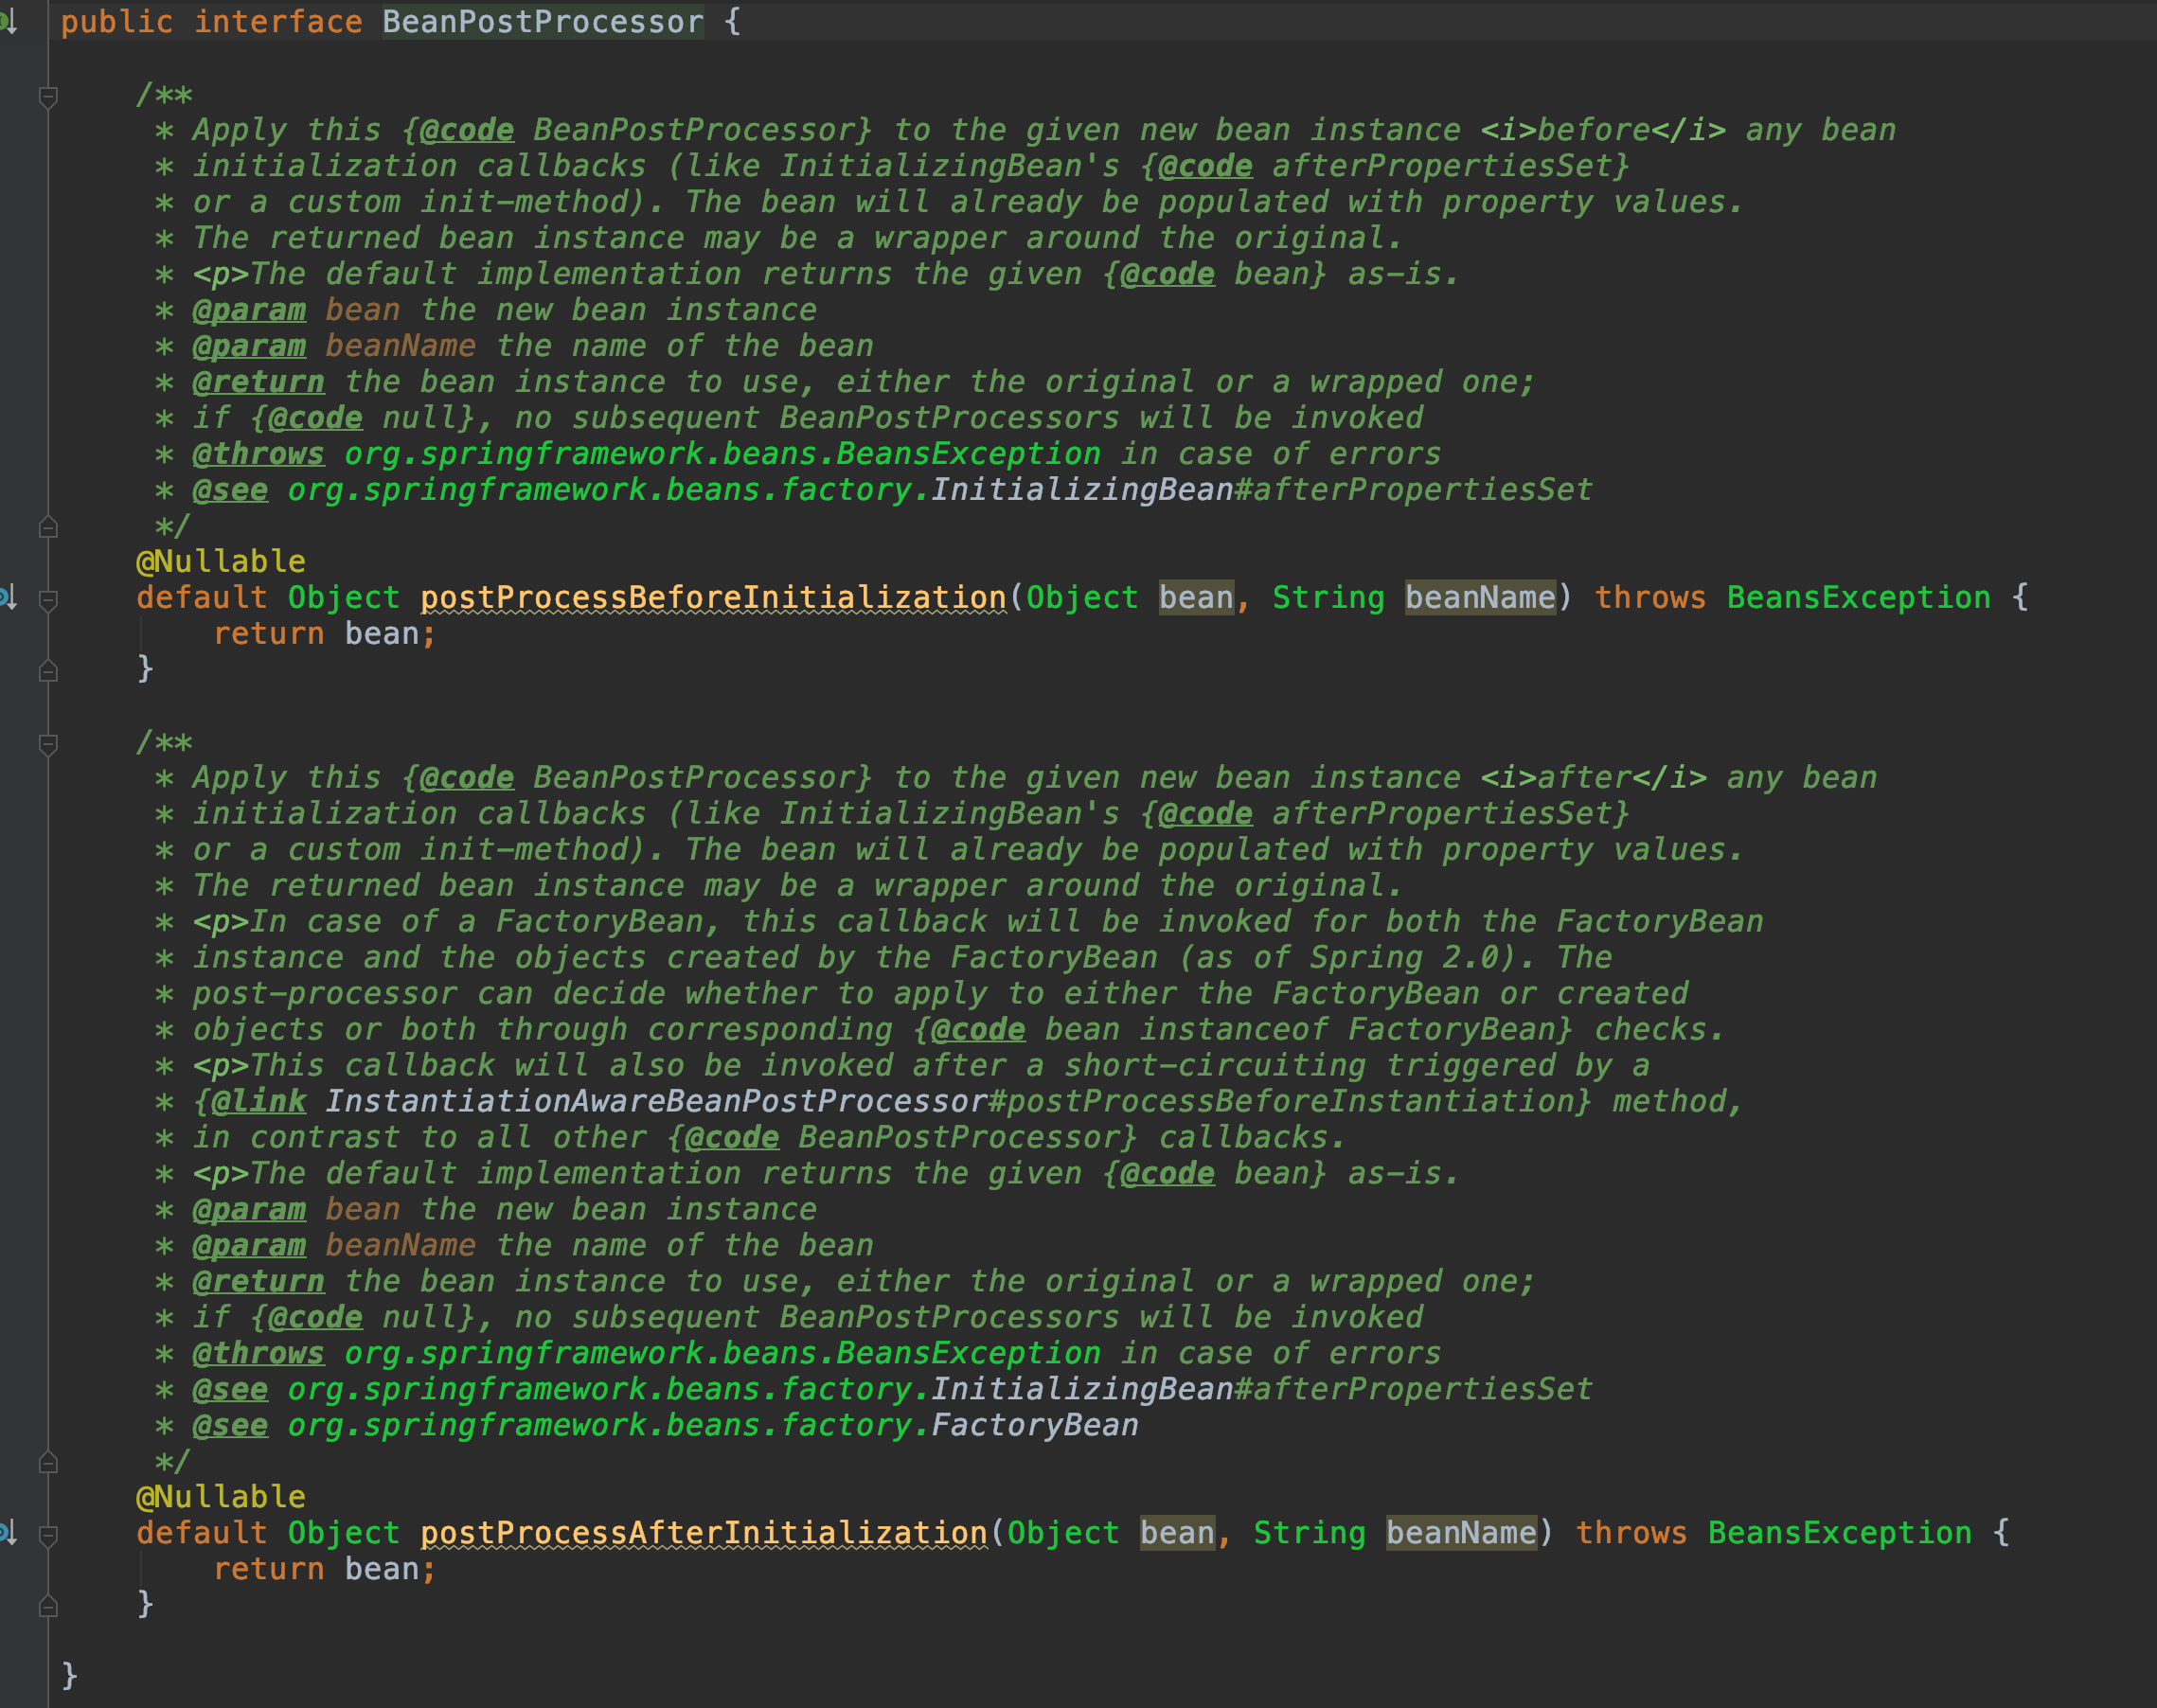This screenshot has height=1708, width=2157.
Task: Collapse second Javadoc comment at its opening fold marker
Action: 48,743
